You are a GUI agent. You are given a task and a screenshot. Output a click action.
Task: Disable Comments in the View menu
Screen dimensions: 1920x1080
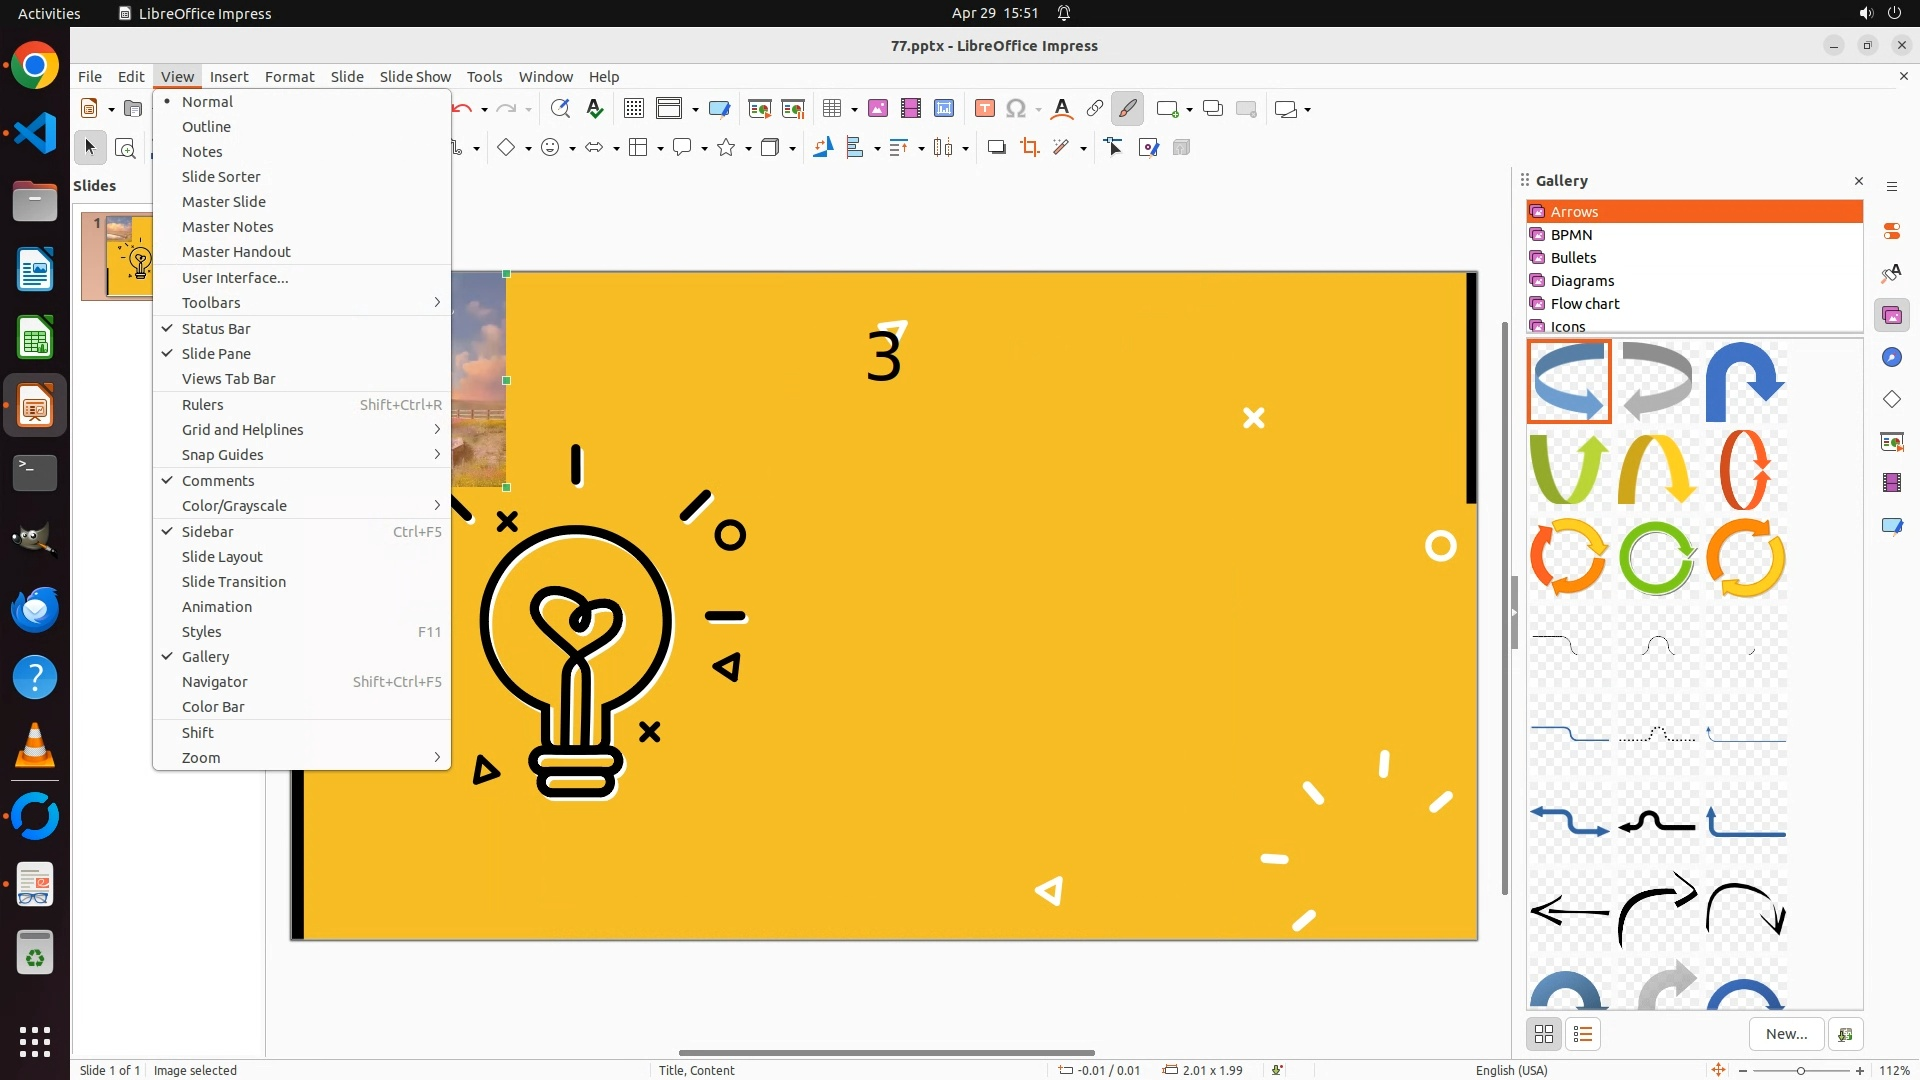pos(218,481)
